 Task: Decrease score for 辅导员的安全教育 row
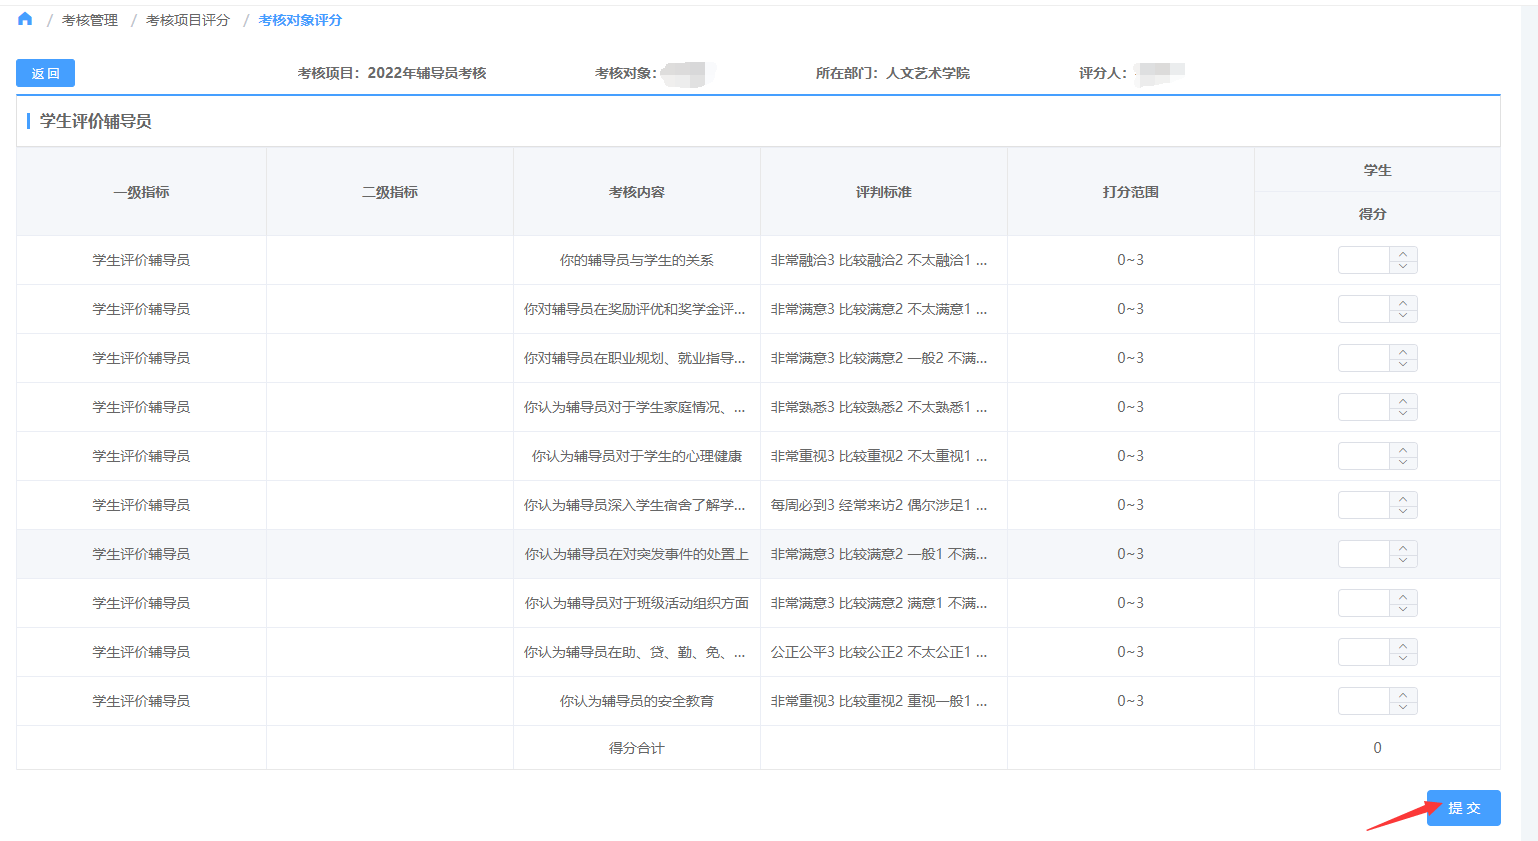pyautogui.click(x=1403, y=708)
